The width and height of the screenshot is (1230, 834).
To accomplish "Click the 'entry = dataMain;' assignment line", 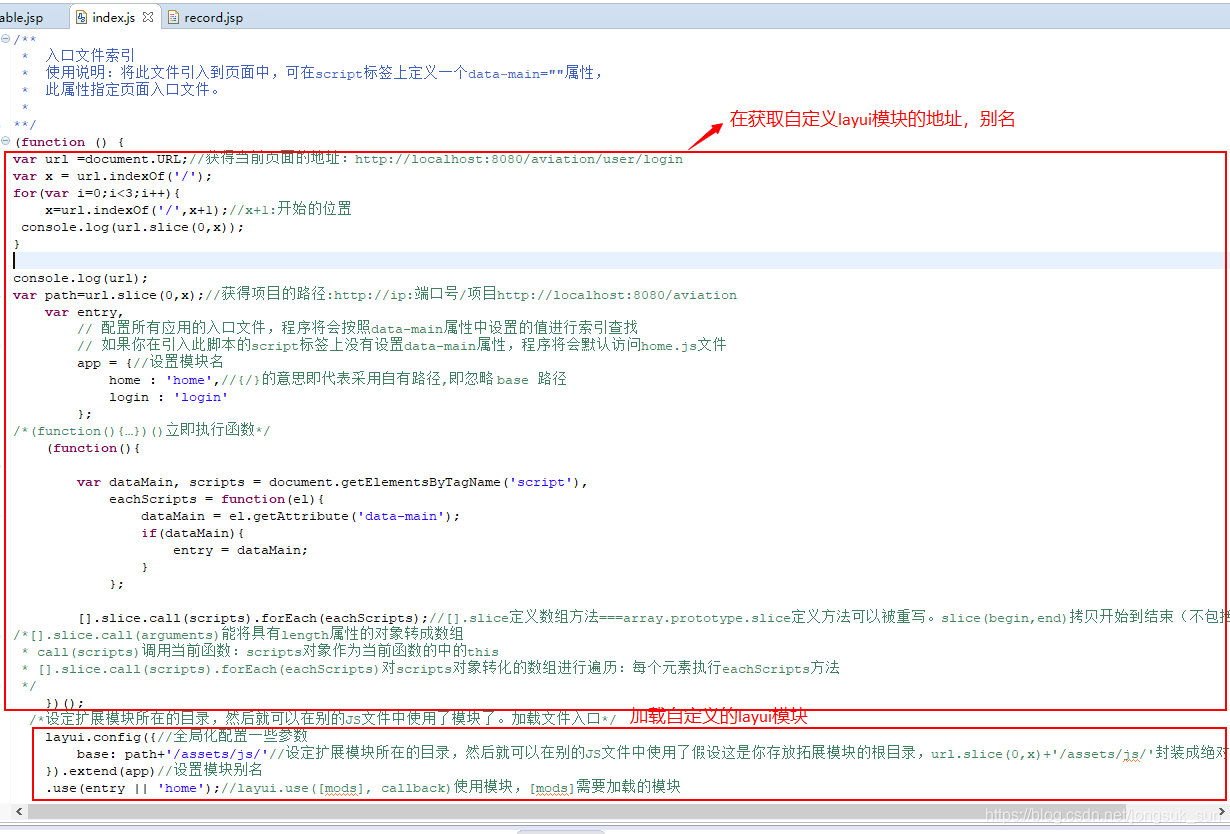I will 241,549.
